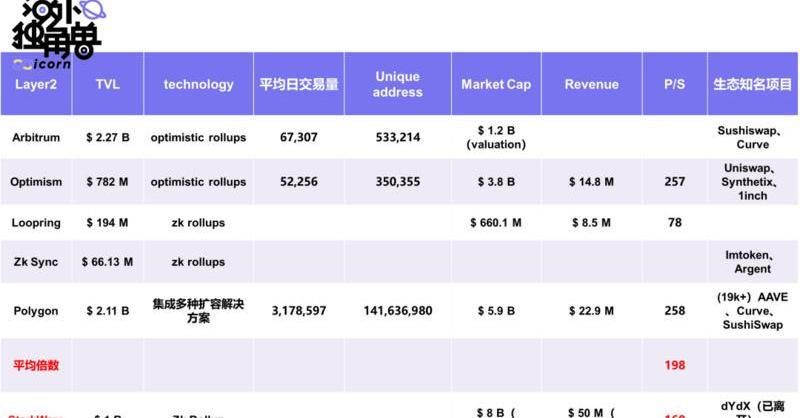Click the Zk Sync row name
This screenshot has height=418, width=800.
coord(36,262)
